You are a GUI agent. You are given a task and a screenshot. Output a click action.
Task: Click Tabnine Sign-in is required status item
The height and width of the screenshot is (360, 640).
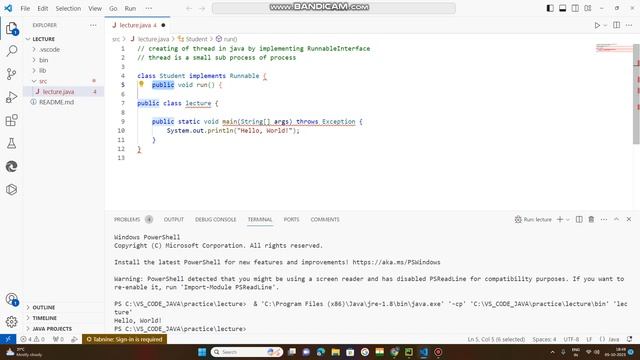124,339
